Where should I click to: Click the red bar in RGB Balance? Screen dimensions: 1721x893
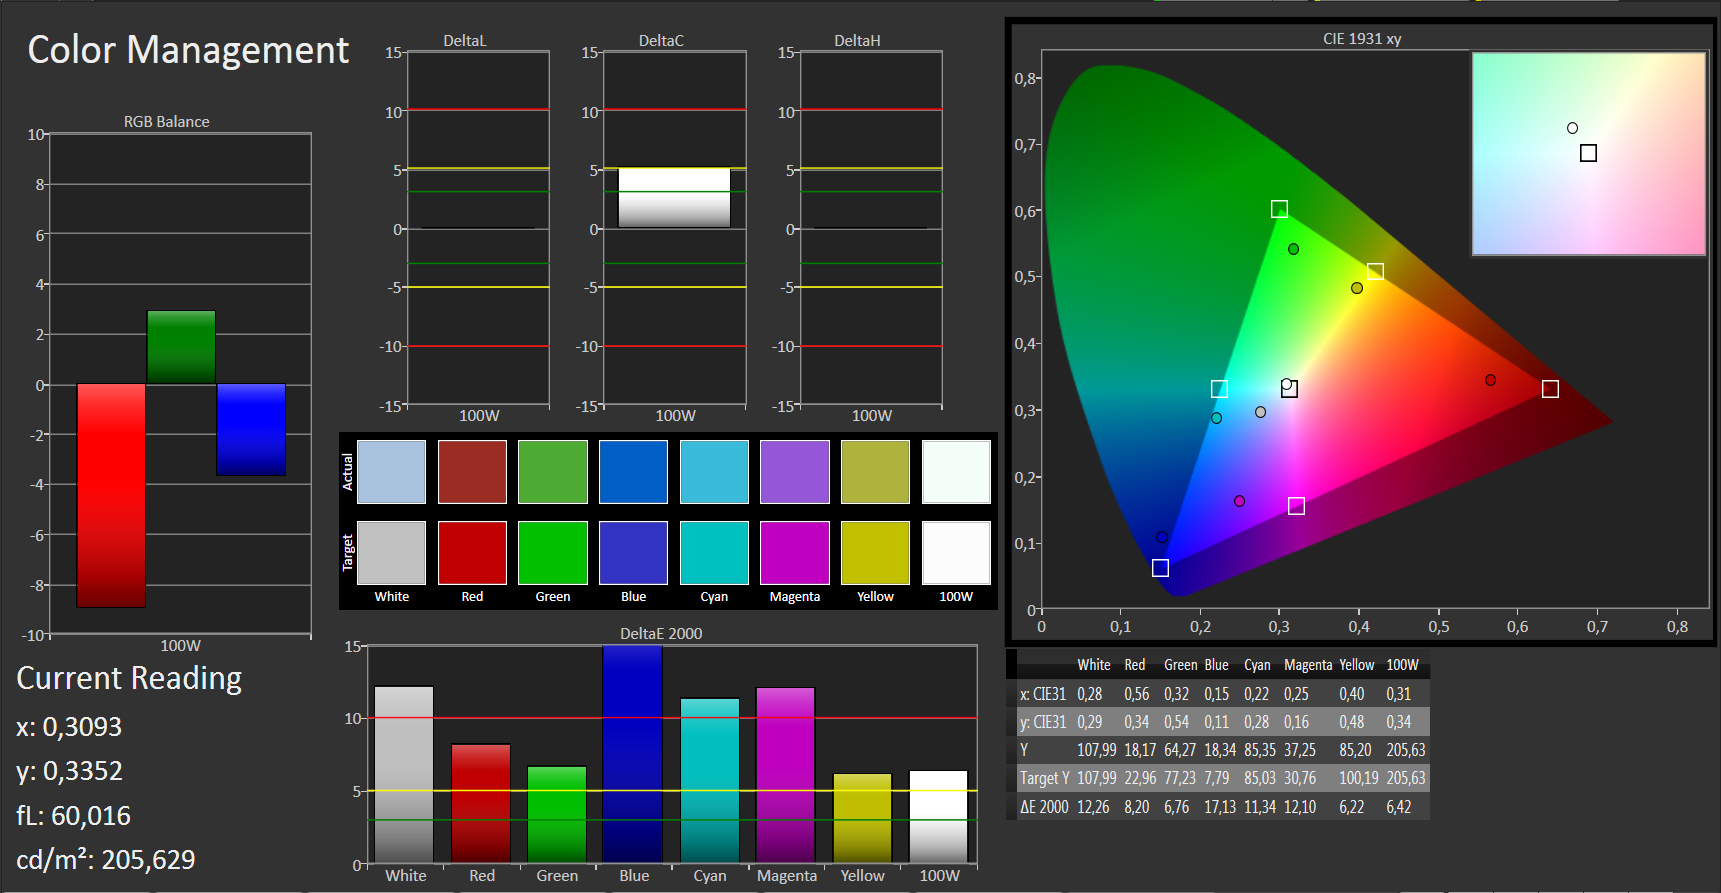111,495
